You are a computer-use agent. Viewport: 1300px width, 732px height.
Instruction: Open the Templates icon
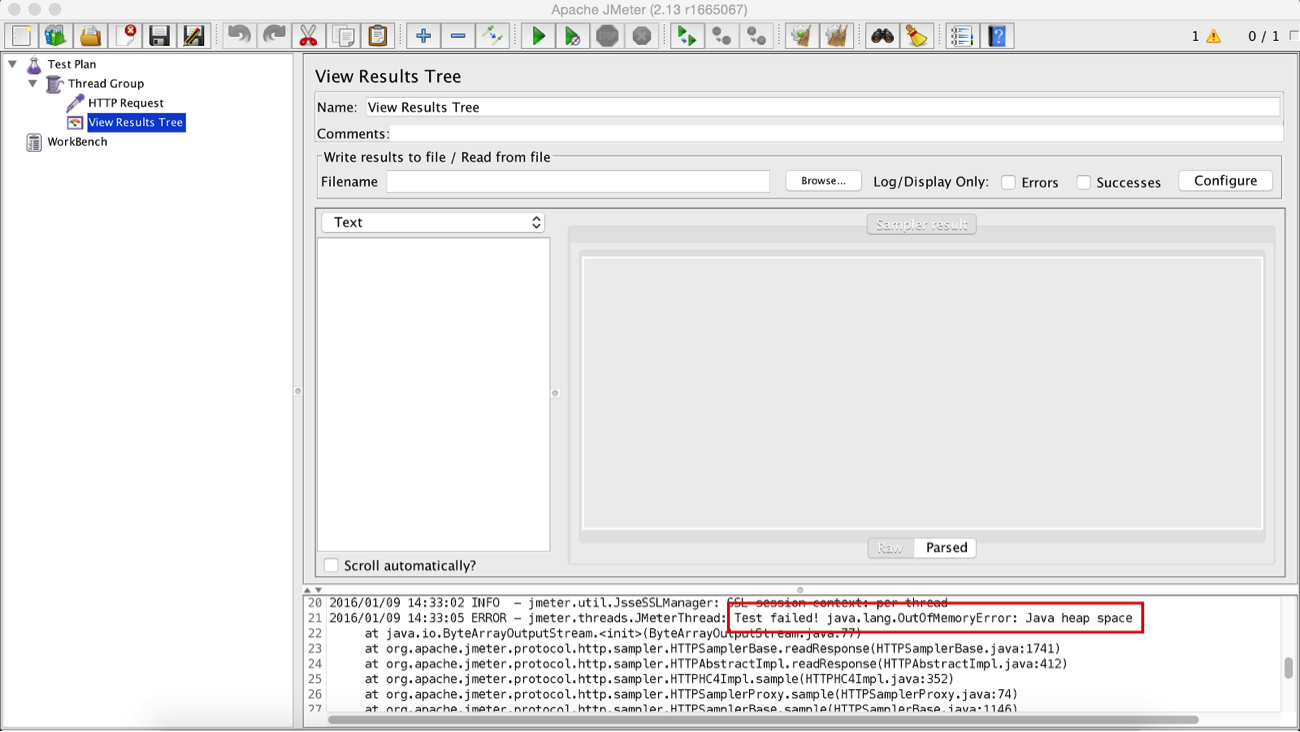pos(56,37)
